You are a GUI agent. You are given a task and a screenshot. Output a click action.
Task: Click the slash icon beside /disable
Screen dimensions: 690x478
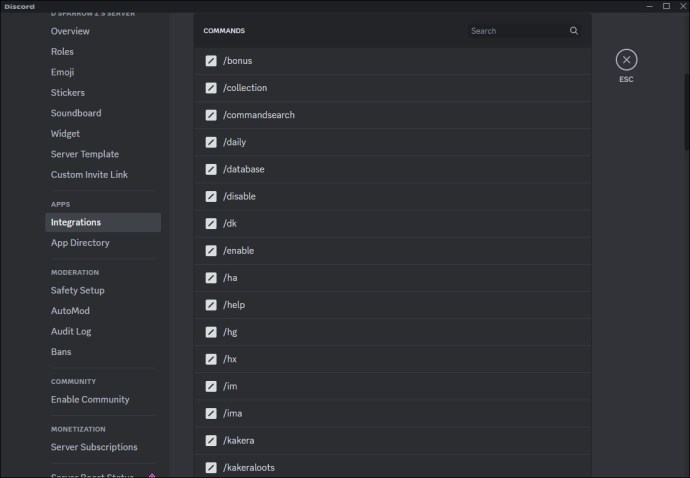pos(211,196)
